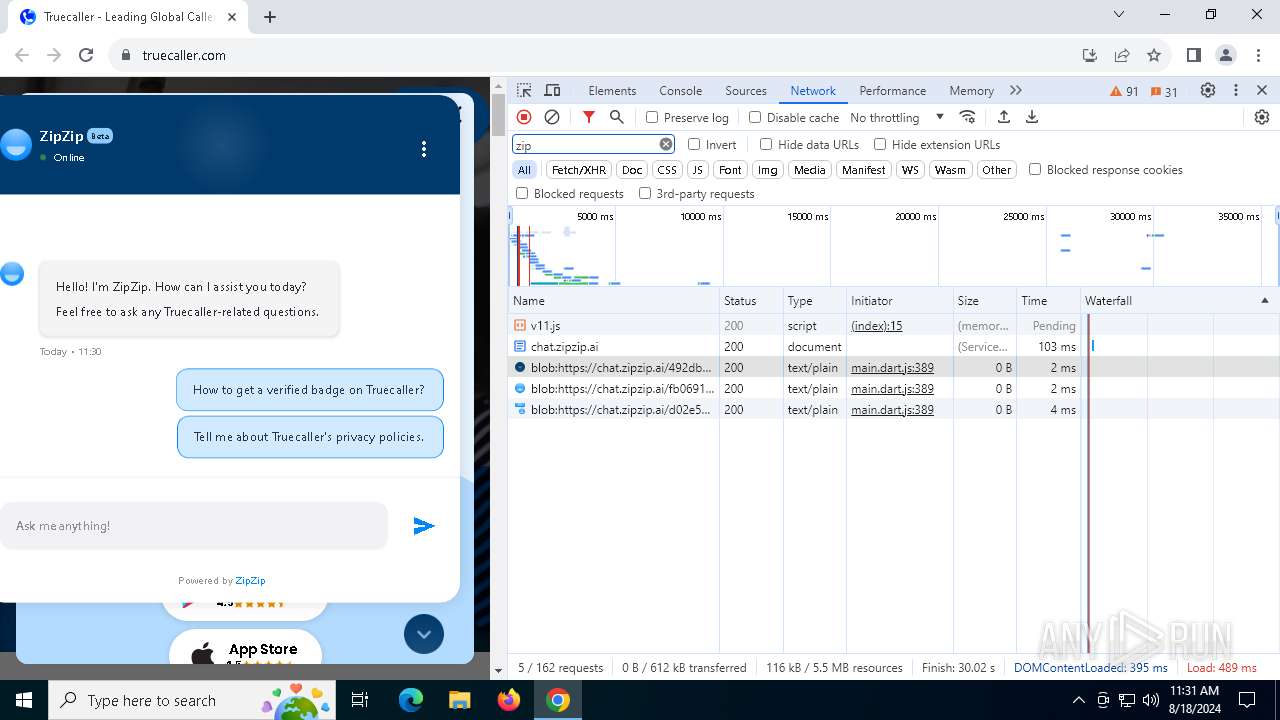Choose privacy policies suggestion
This screenshot has width=1280, height=720.
(x=310, y=437)
